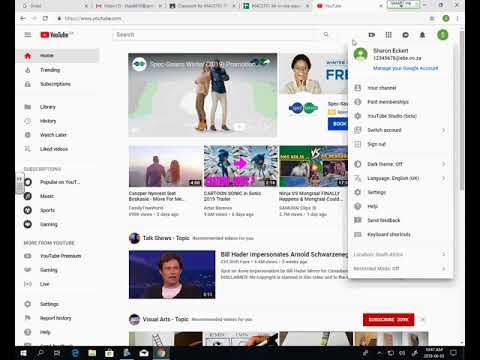Open the YouTube apps grid
Viewport: 480px width, 360px height.
click(x=388, y=35)
